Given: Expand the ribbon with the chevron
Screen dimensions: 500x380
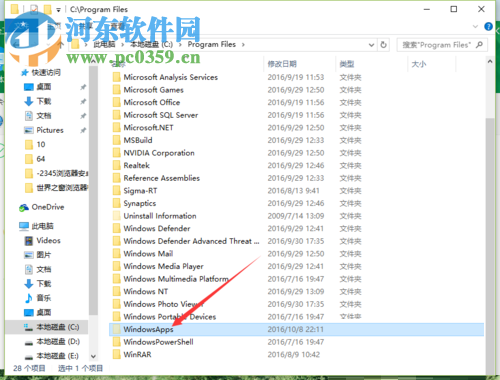Looking at the screenshot, I should [x=475, y=27].
